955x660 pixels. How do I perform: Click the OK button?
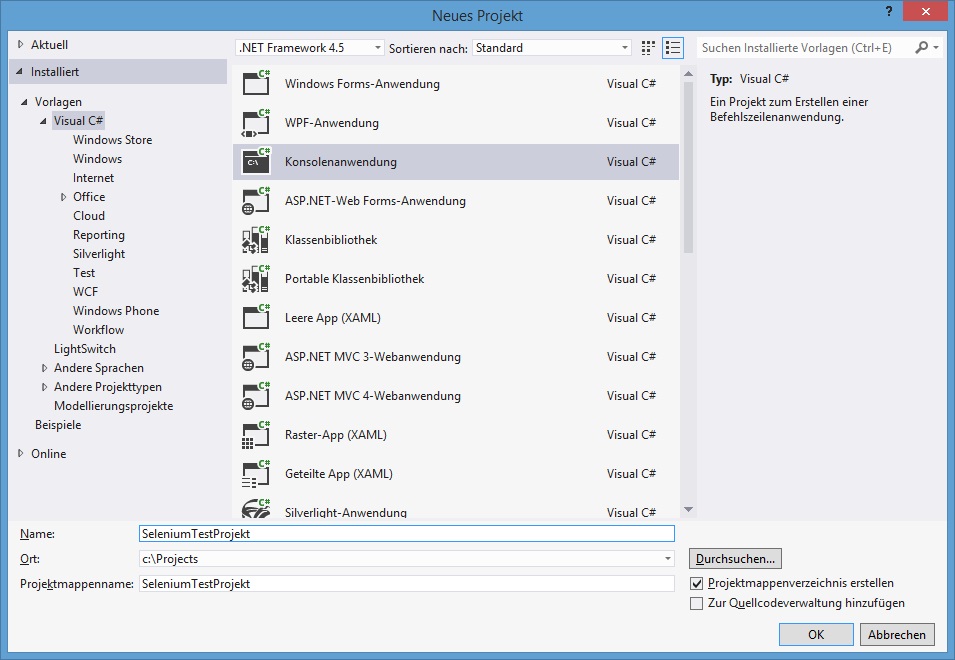point(816,634)
